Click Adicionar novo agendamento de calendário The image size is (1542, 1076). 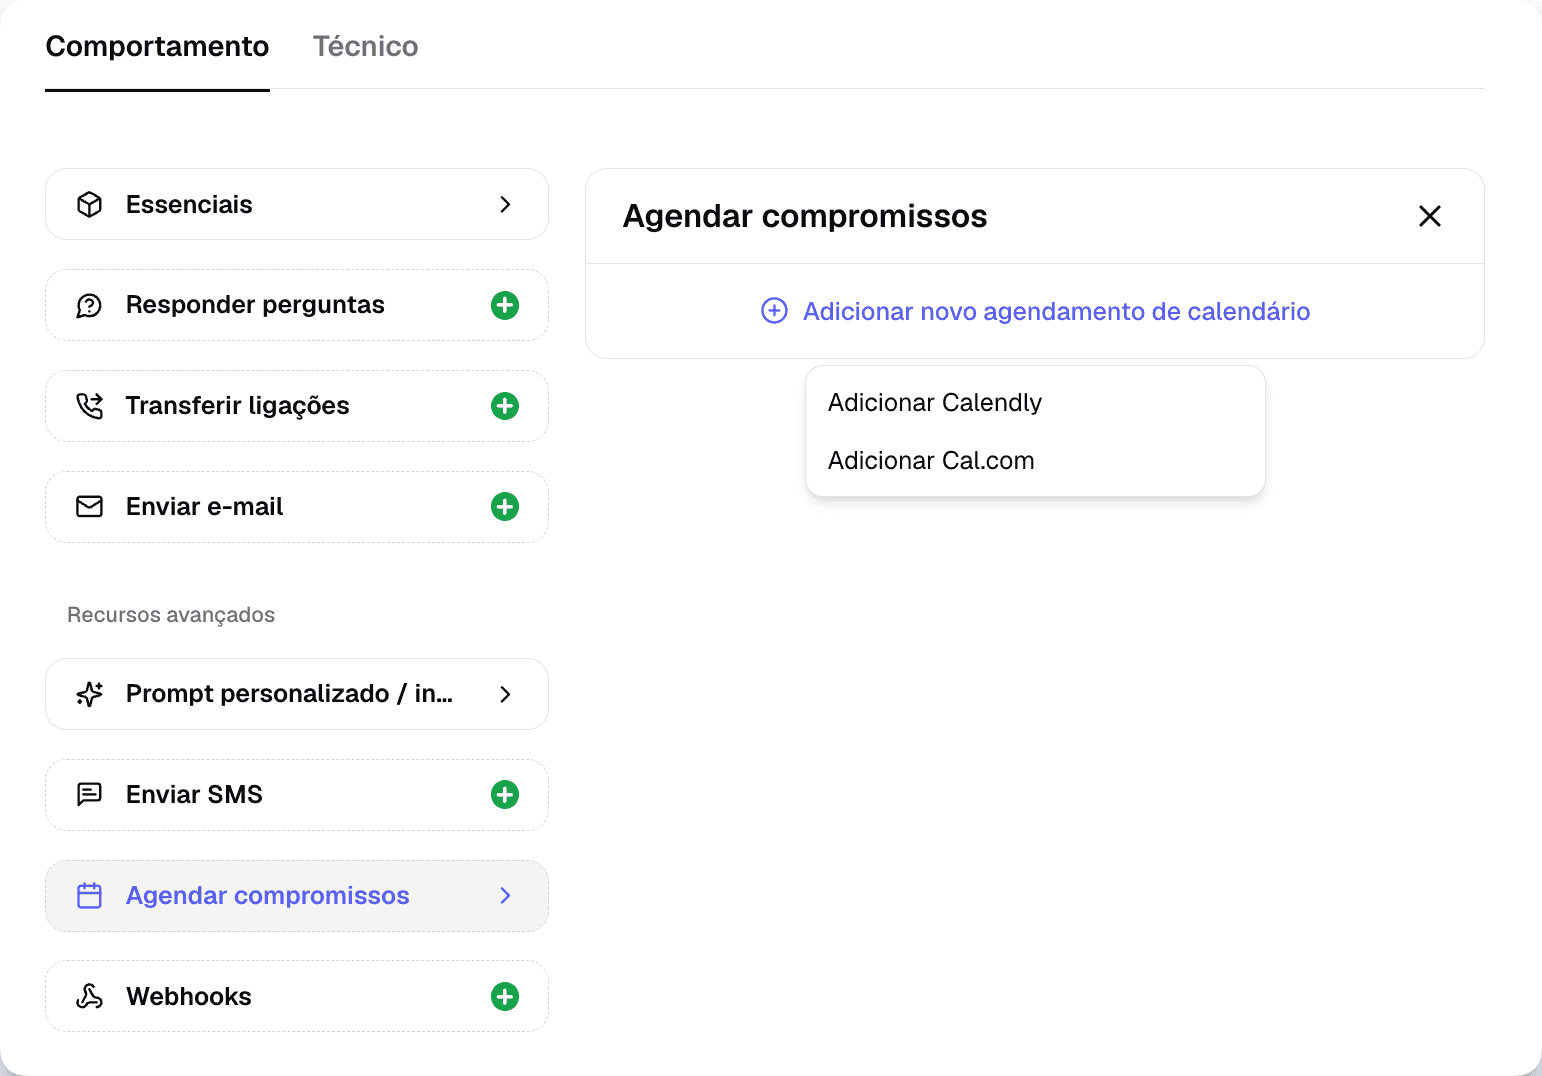(1035, 312)
